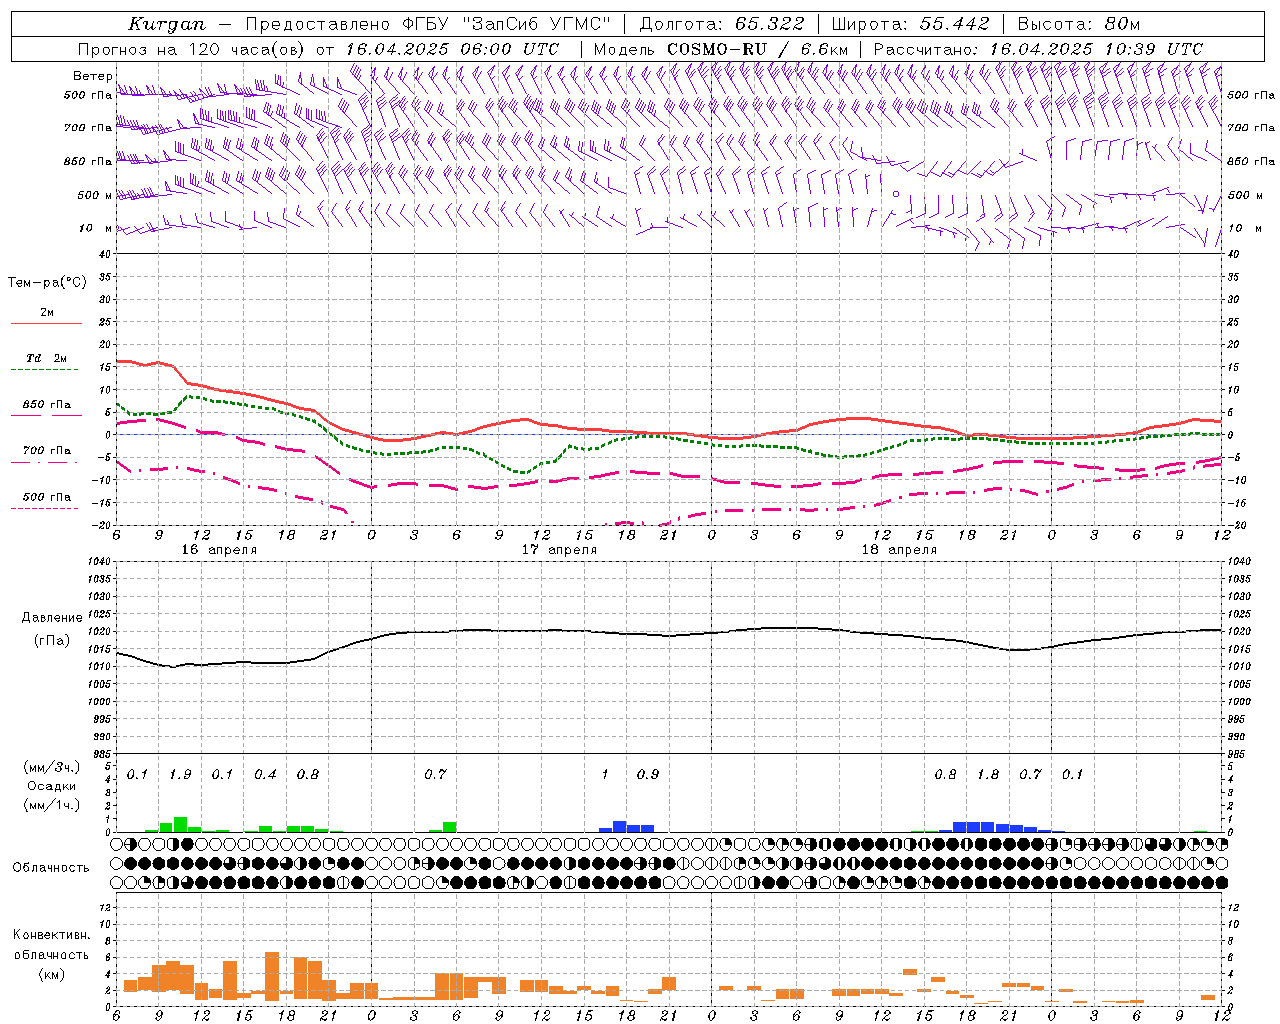Click the 1.8 precipitation total value
The width and height of the screenshot is (1280, 1024).
tap(988, 775)
